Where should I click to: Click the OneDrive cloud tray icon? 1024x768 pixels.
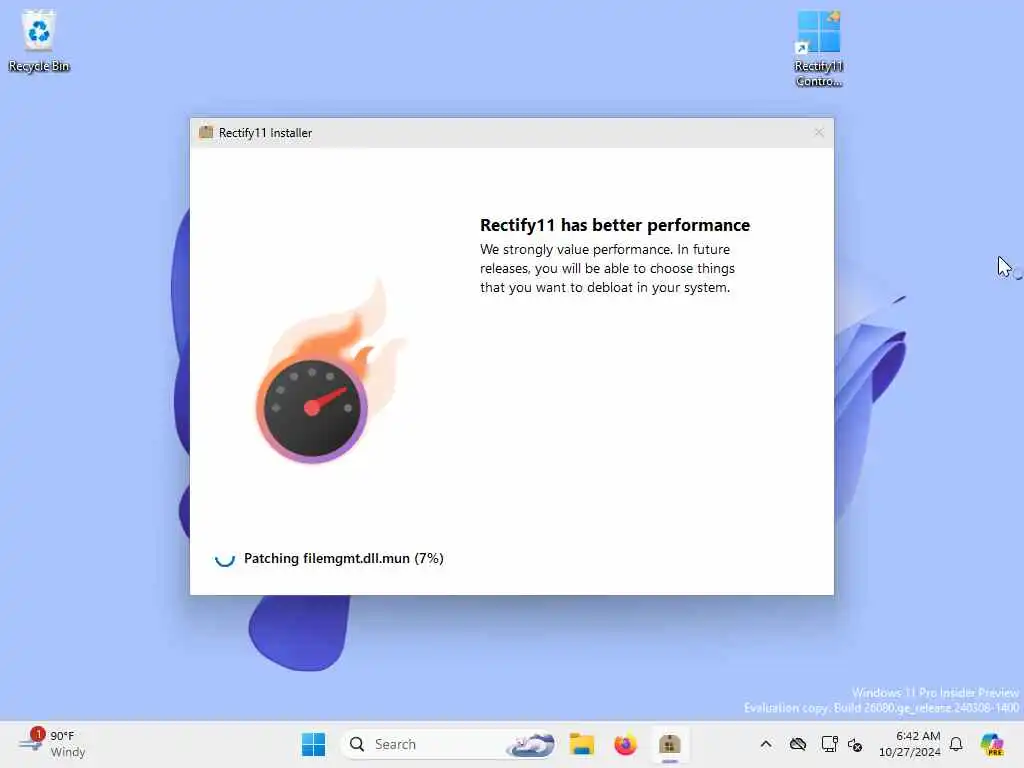point(797,744)
